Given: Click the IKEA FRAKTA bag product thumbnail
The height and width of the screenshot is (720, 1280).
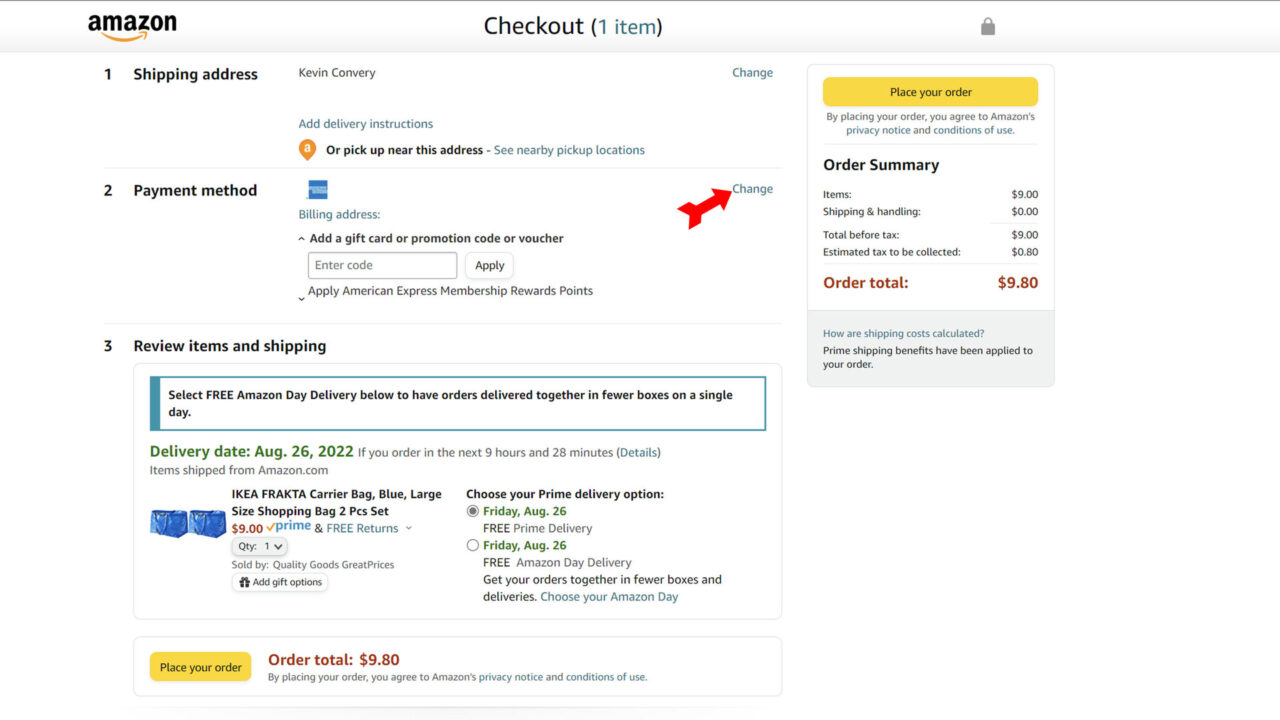Looking at the screenshot, I should (x=187, y=522).
